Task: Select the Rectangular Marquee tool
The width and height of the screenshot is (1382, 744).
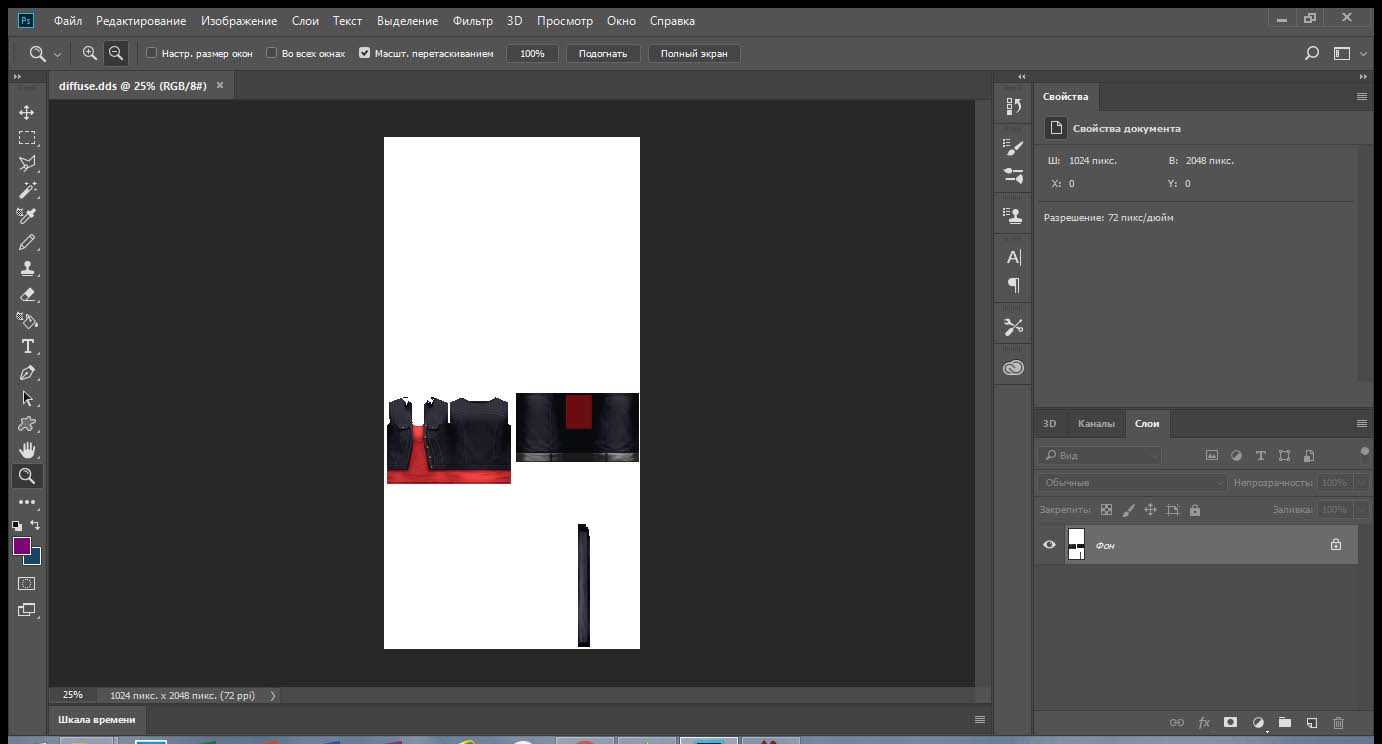Action: point(27,138)
